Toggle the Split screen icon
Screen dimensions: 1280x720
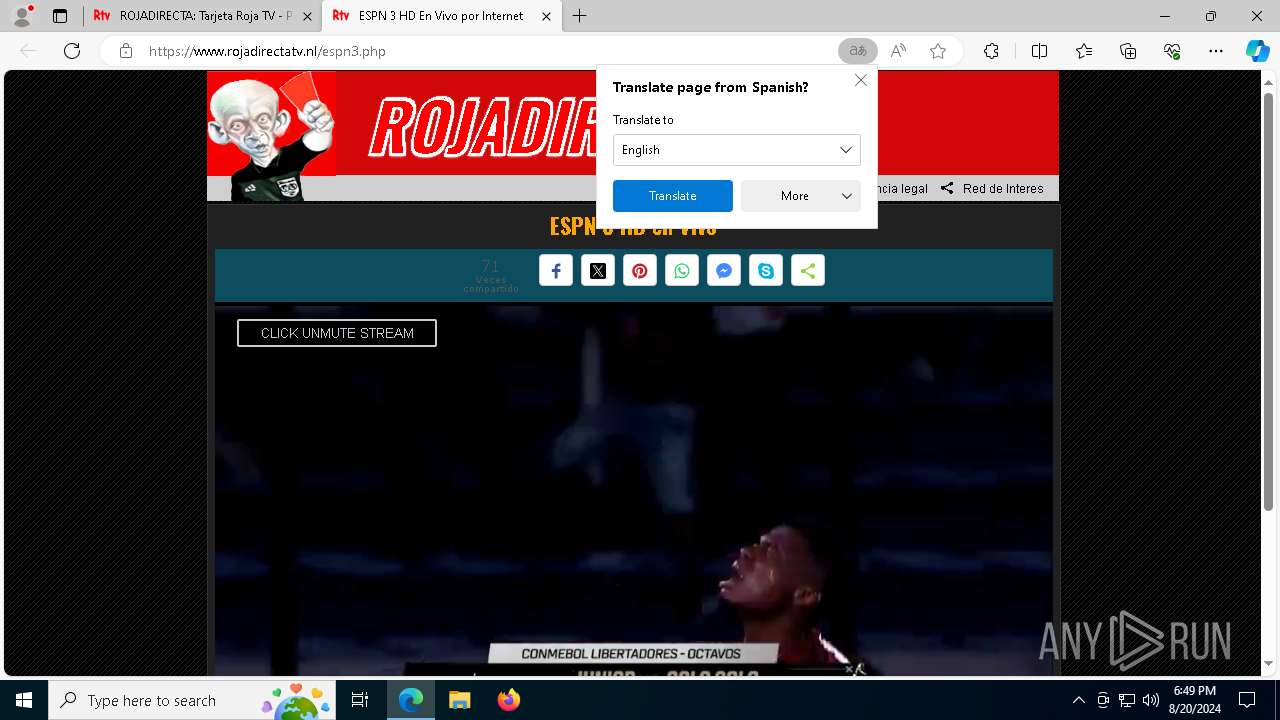(x=1039, y=51)
